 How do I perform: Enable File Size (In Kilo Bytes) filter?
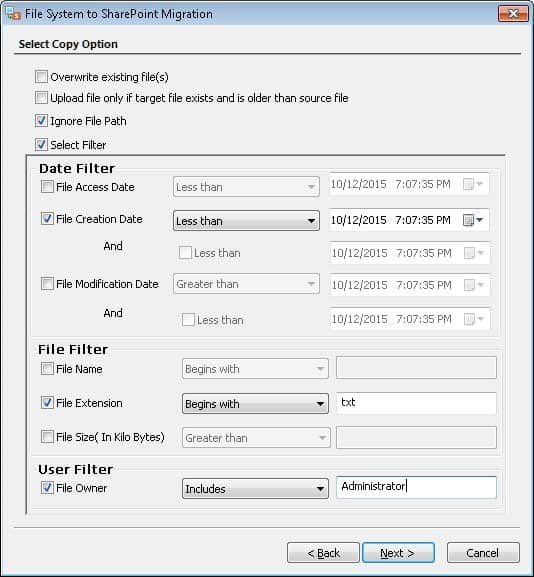tap(47, 437)
